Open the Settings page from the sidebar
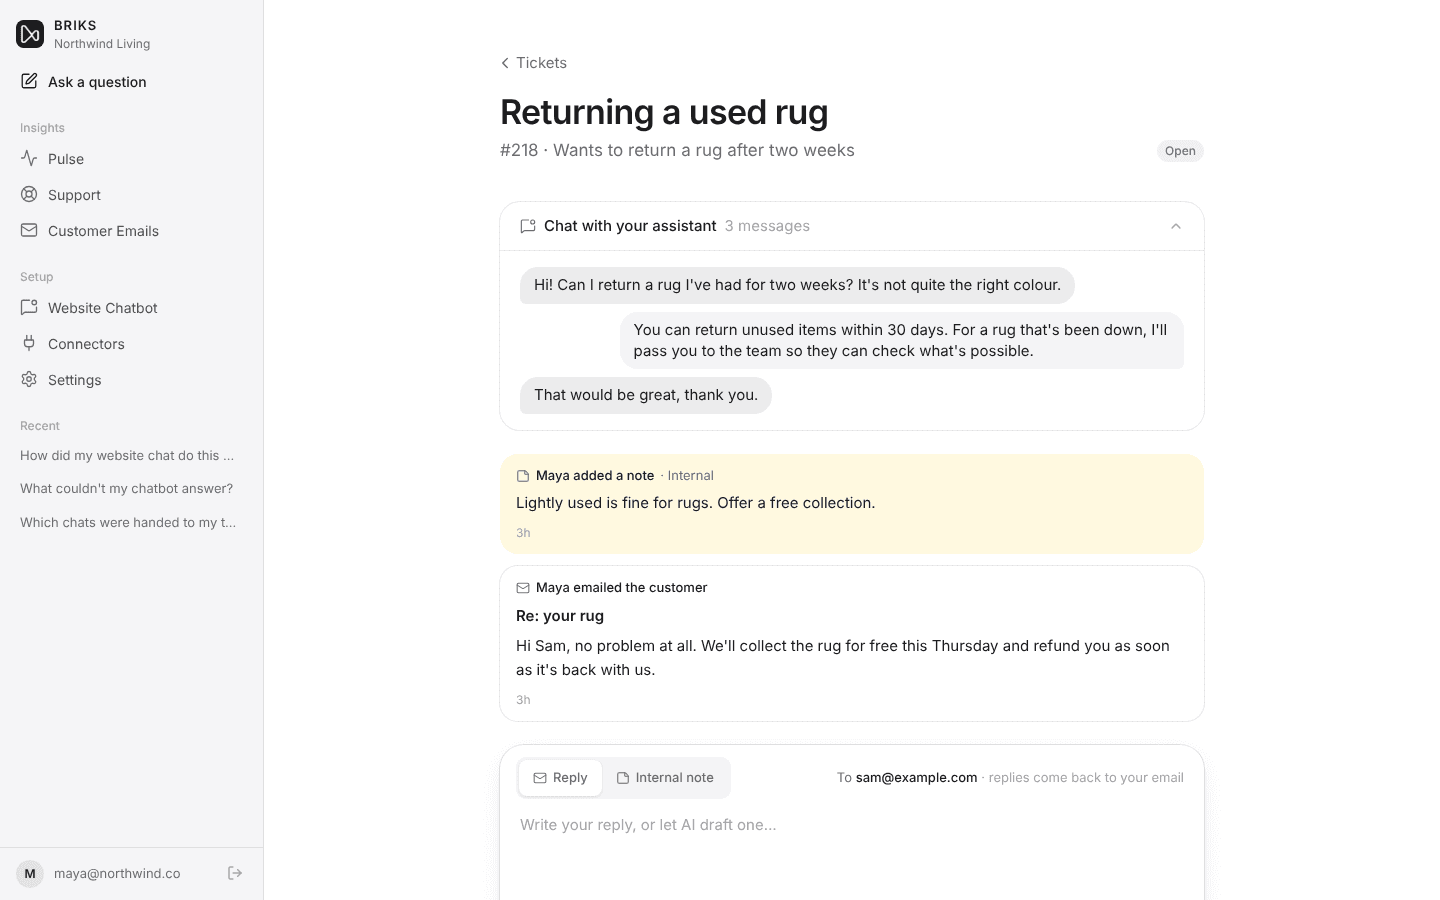Viewport: 1440px width, 900px height. click(132, 379)
